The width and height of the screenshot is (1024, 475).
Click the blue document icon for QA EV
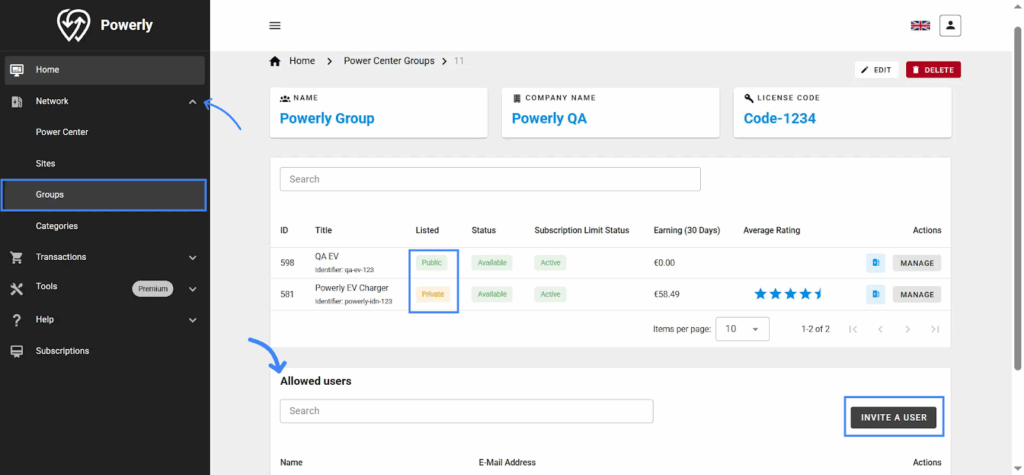pos(875,263)
